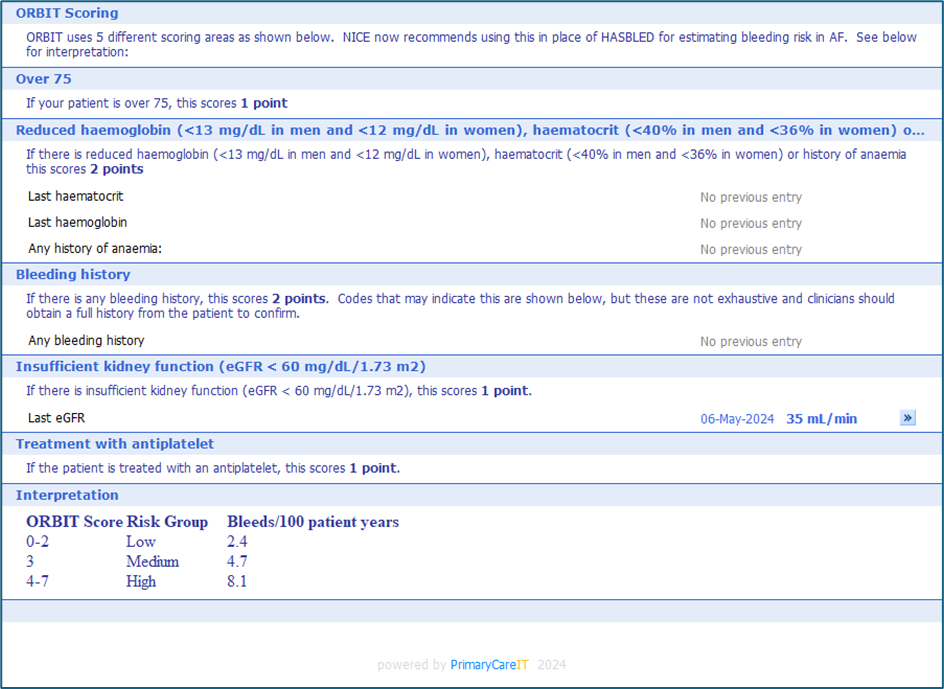Screen dimensions: 944x689
Task: Select the Over 75 section header
Action: 44,78
